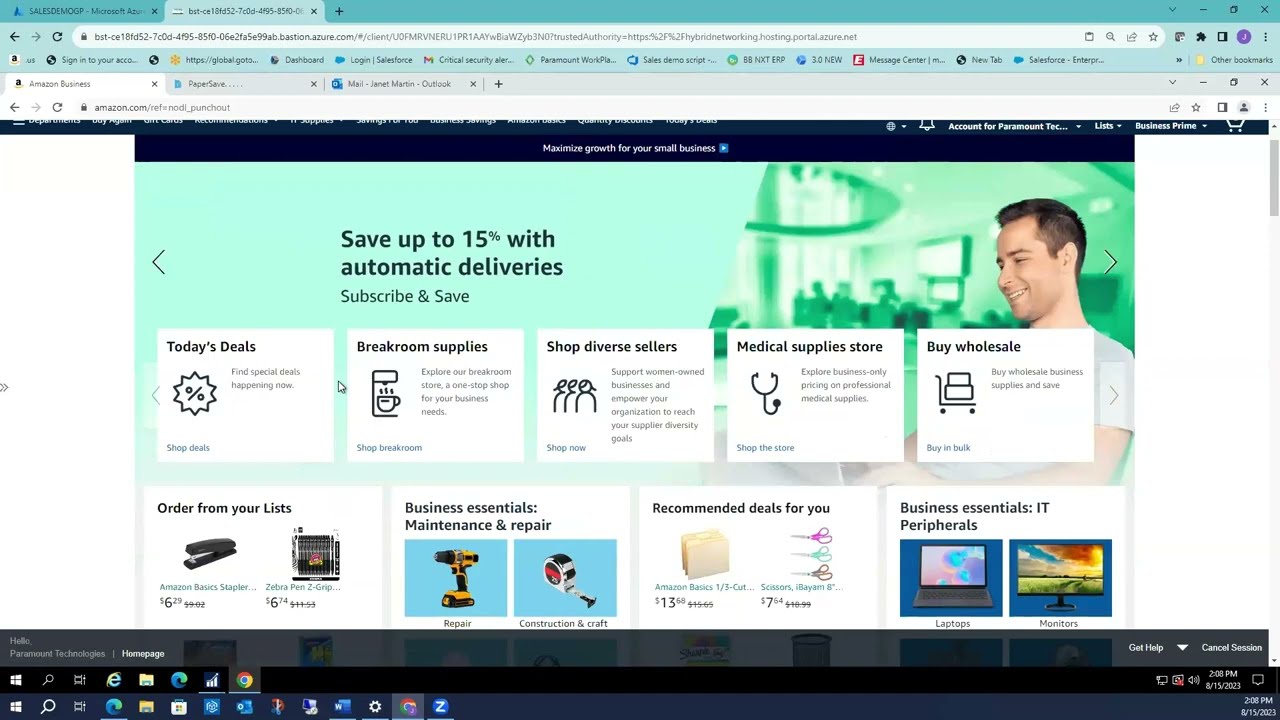Click Cancel Session button
Viewport: 1280px width, 720px height.
[1231, 648]
